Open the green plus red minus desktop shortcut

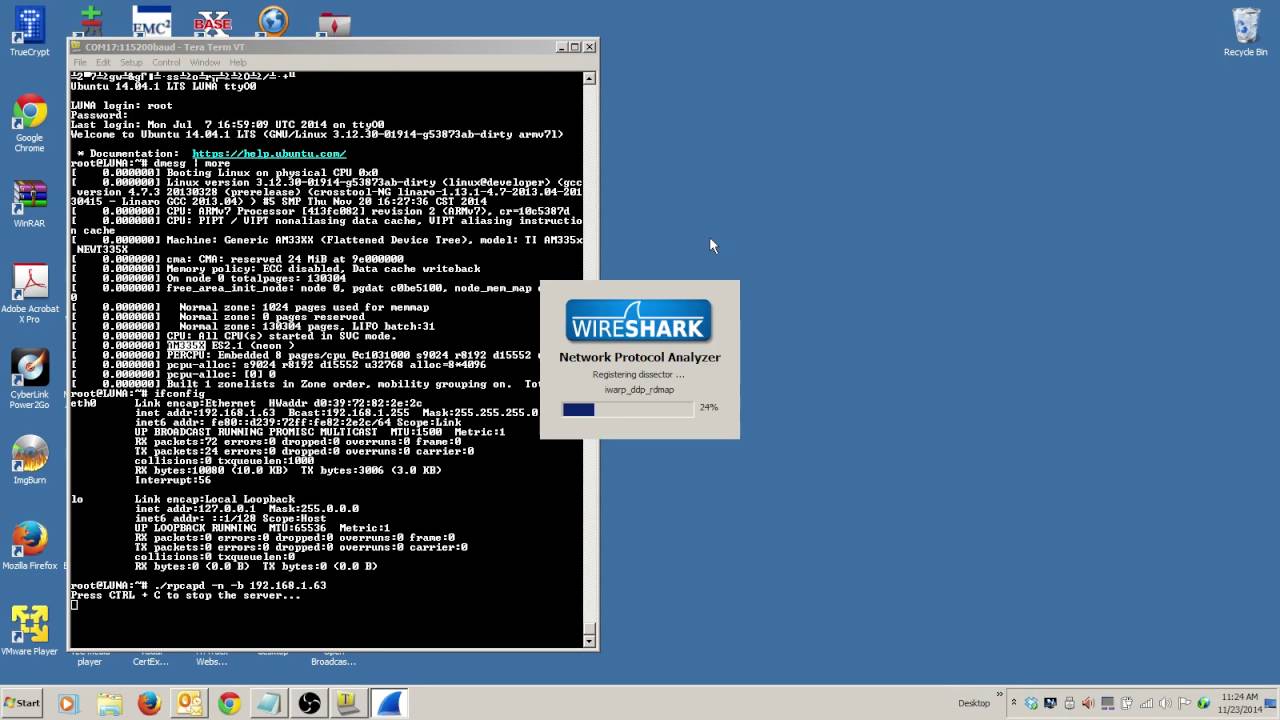(91, 20)
